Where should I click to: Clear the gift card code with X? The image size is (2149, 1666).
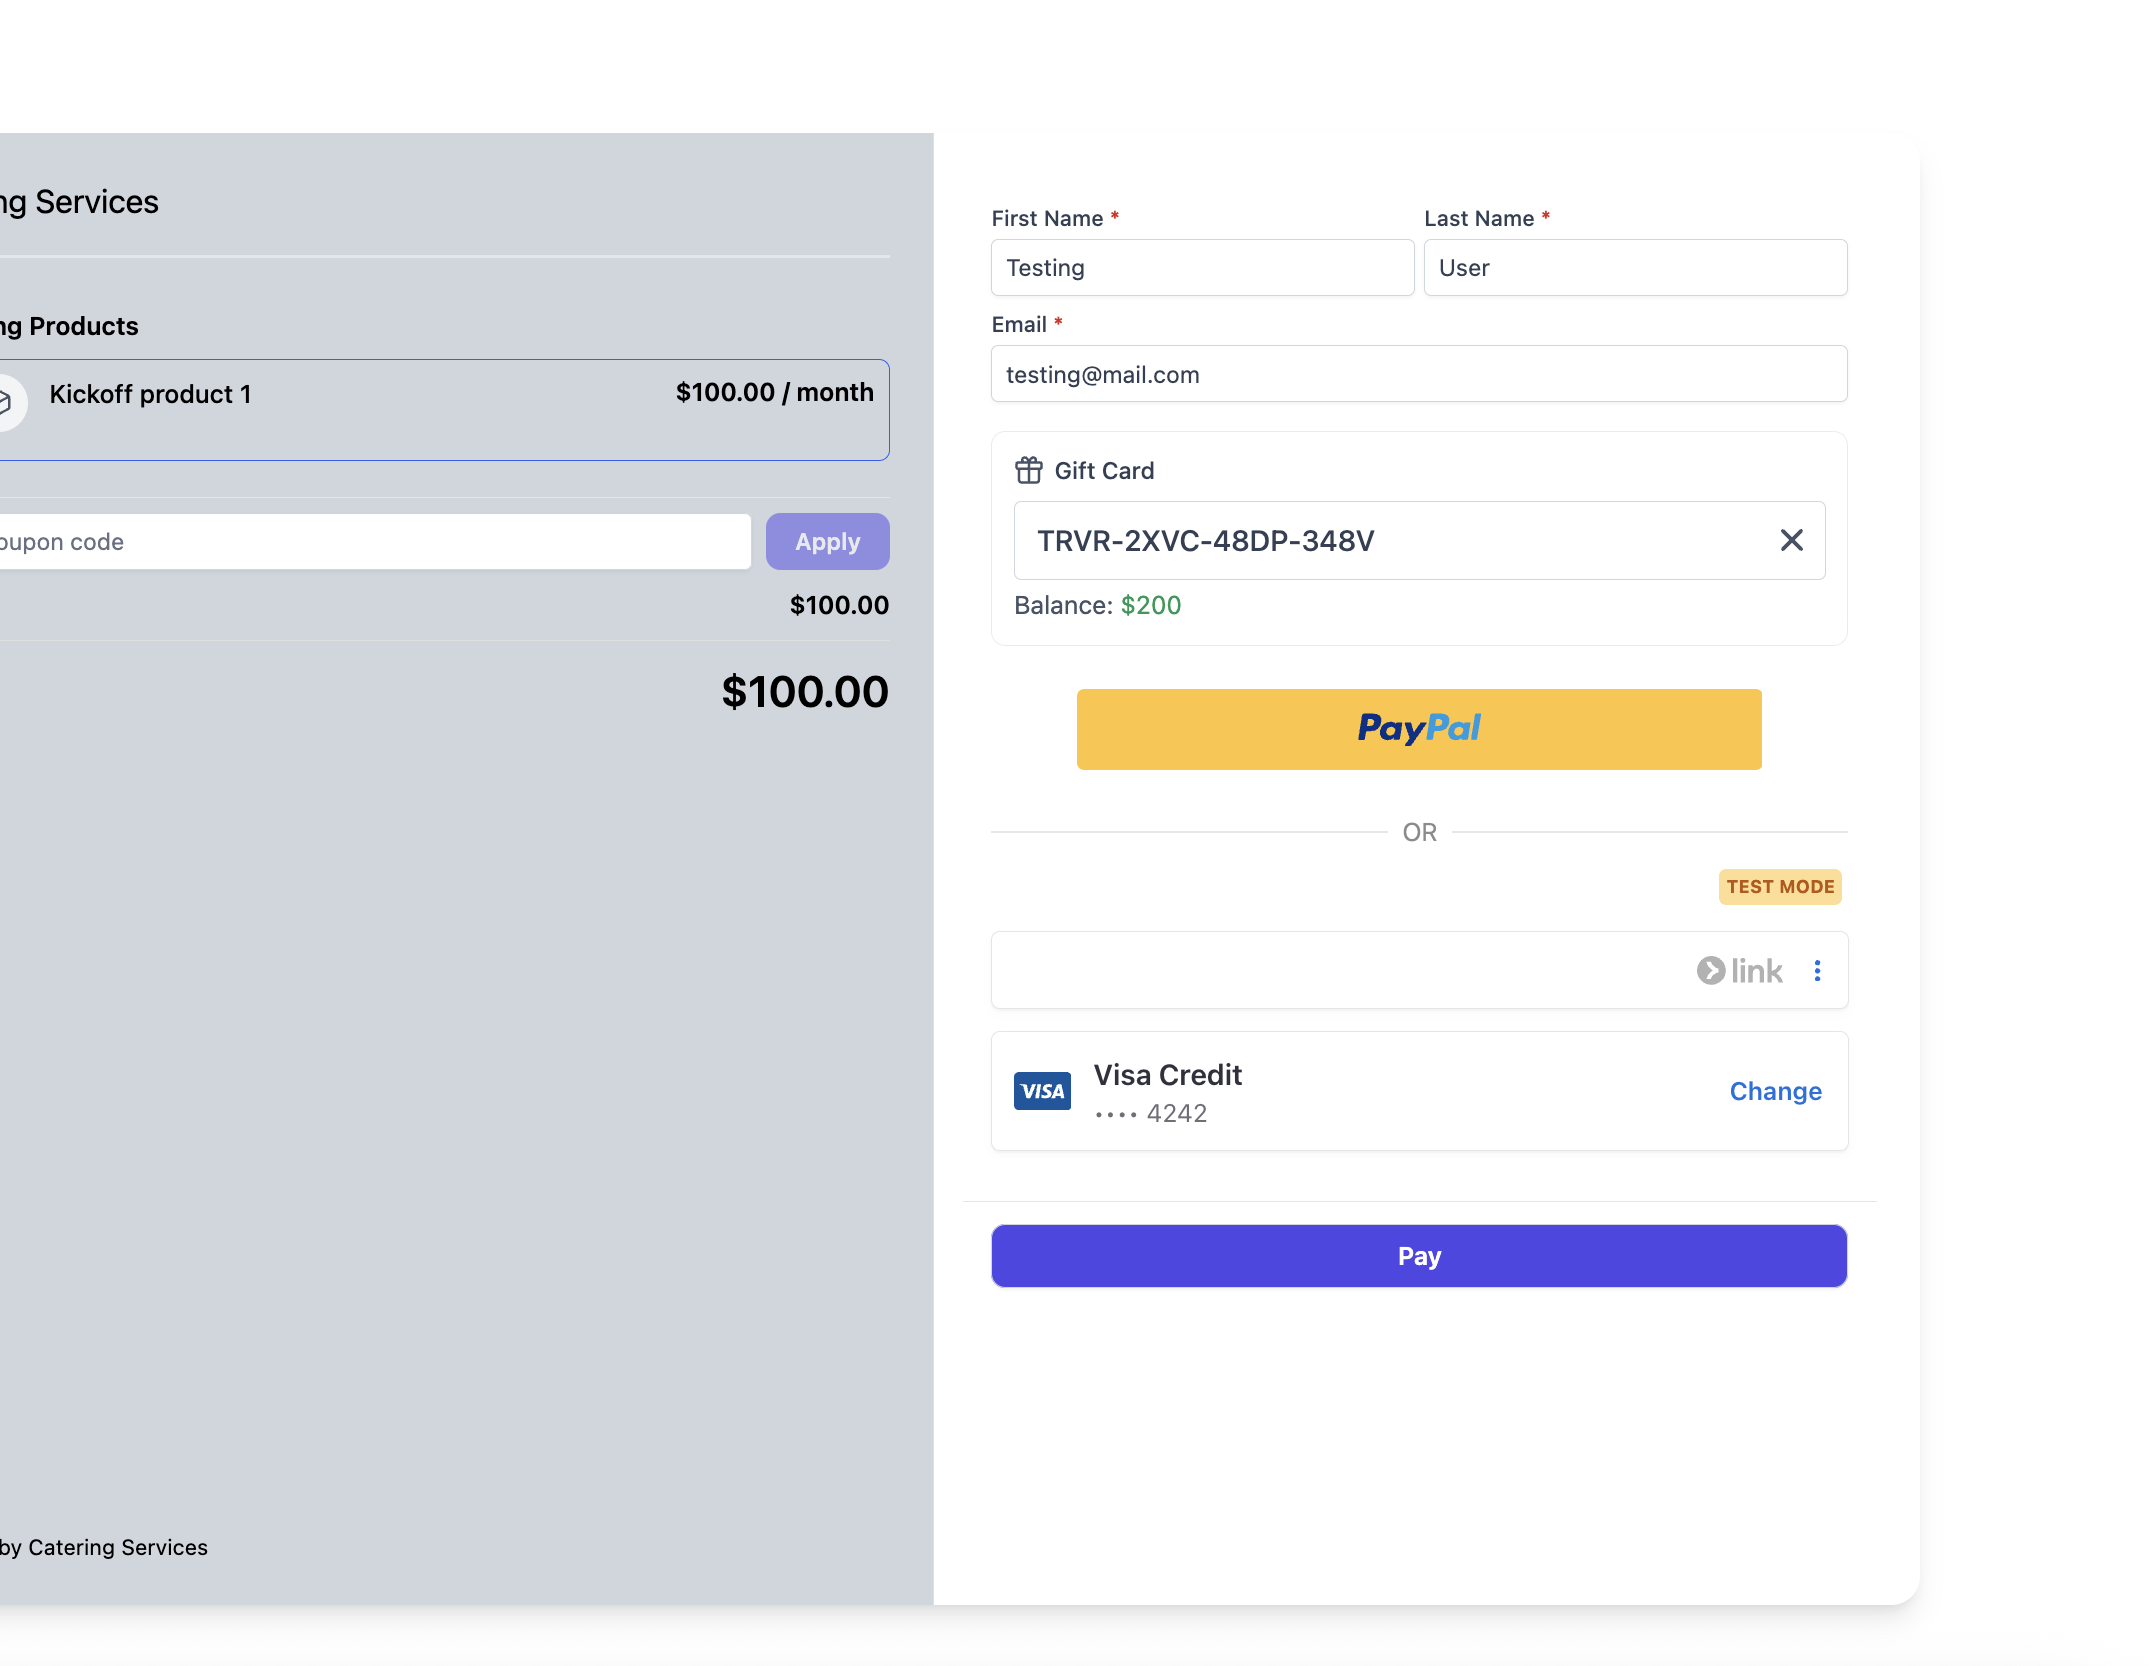(1791, 540)
